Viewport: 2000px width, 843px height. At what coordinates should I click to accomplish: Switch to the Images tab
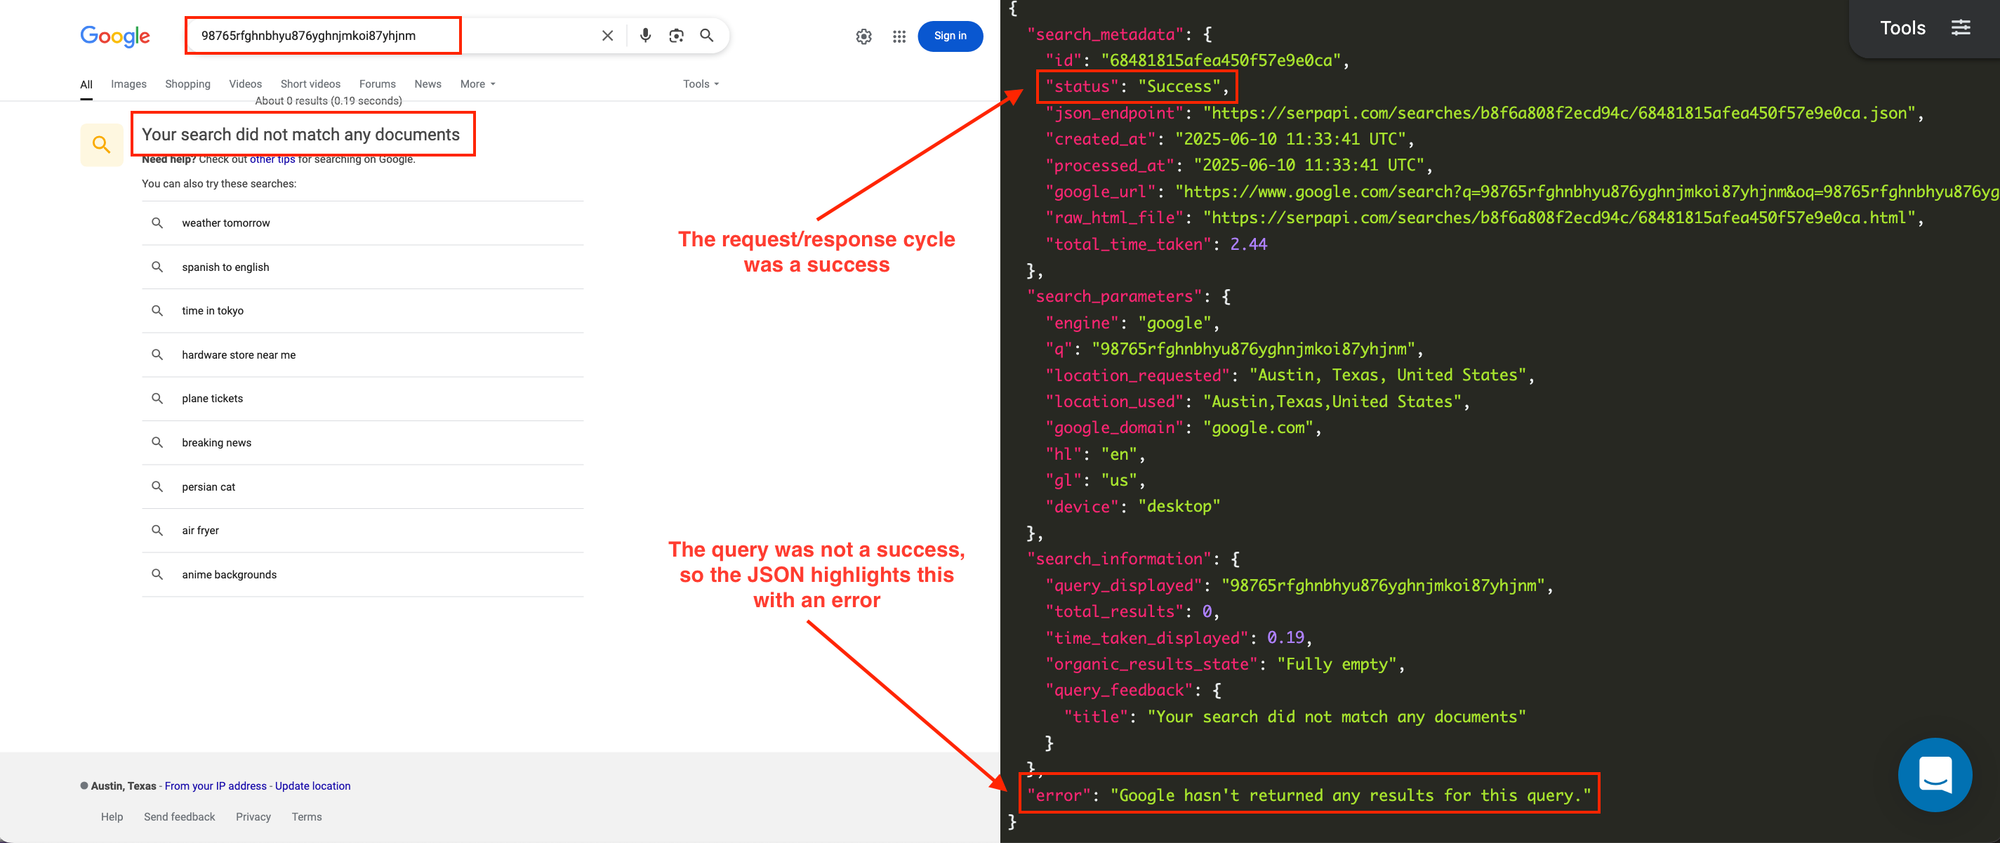(128, 84)
